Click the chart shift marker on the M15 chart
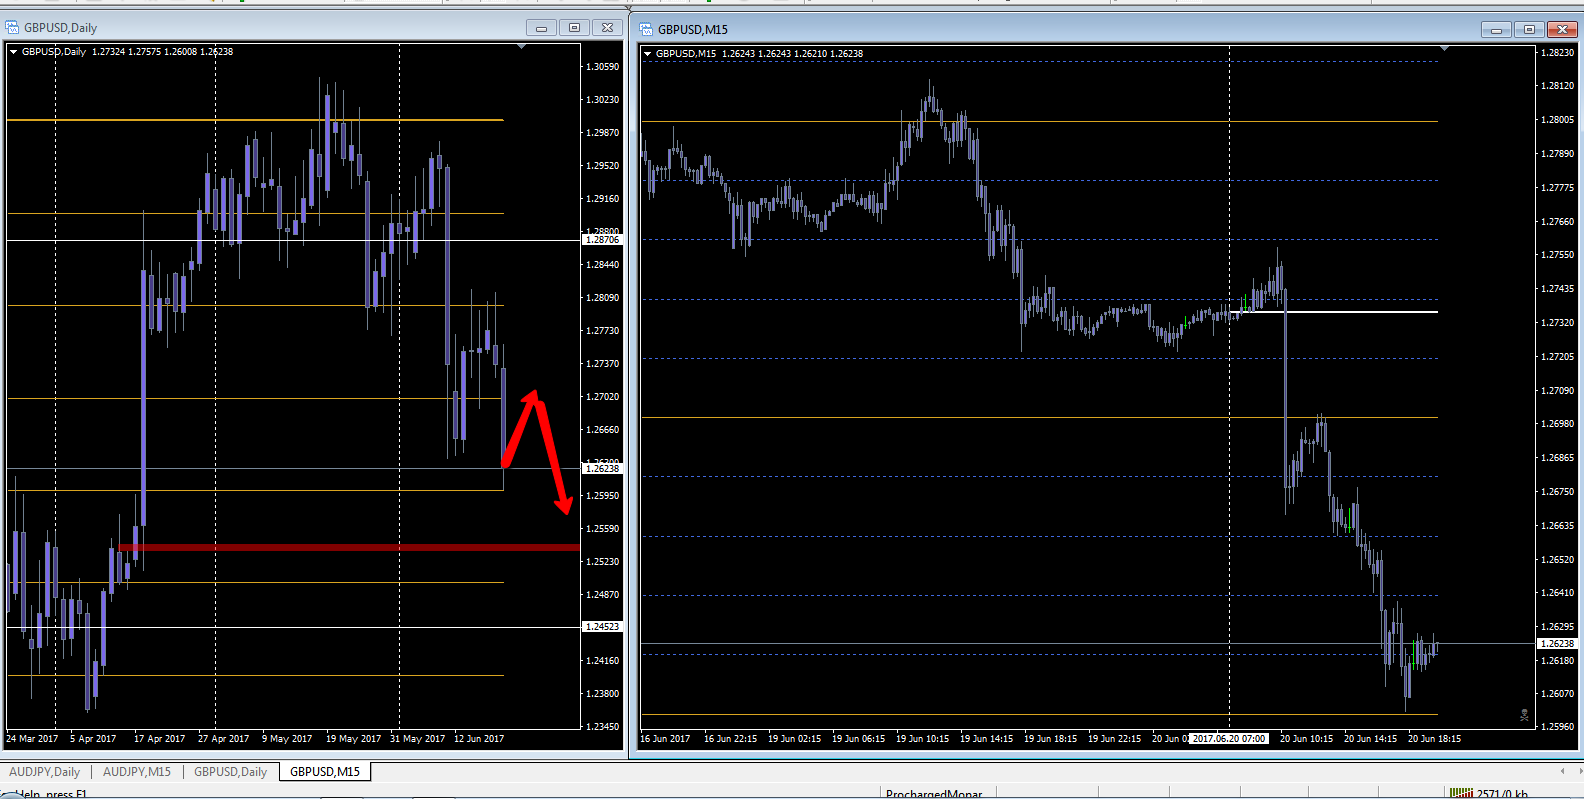 click(x=1444, y=49)
